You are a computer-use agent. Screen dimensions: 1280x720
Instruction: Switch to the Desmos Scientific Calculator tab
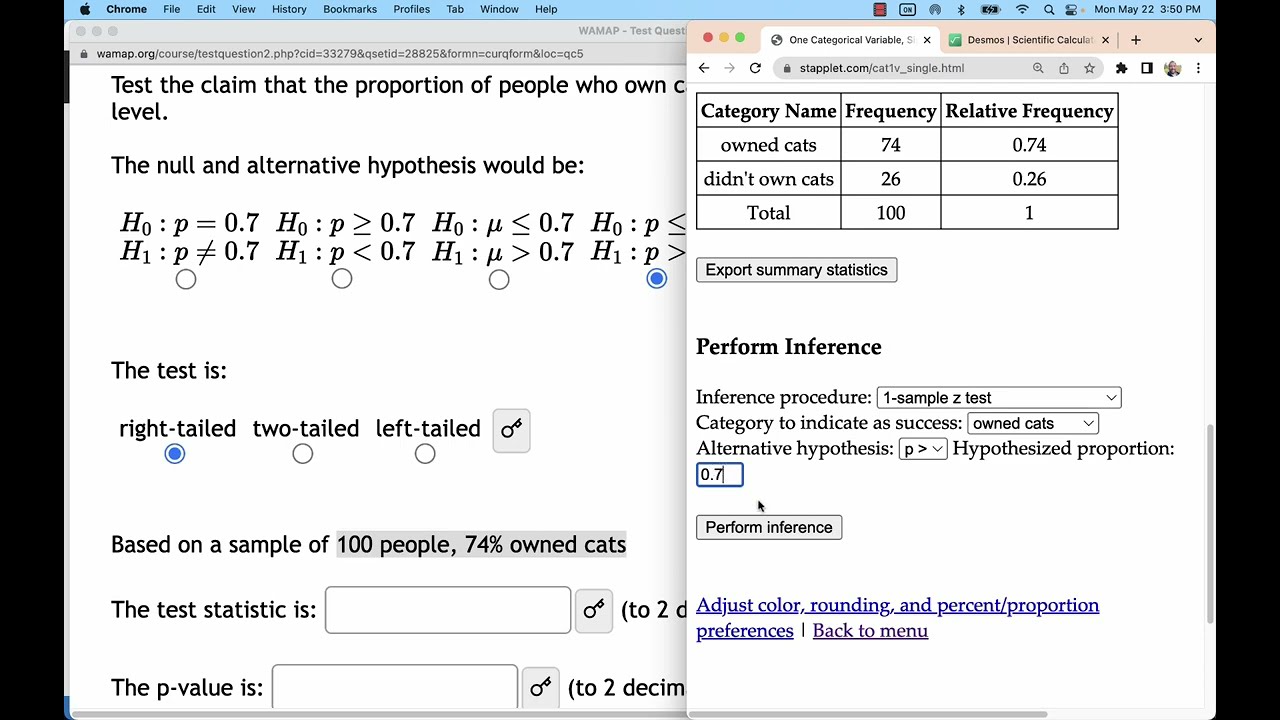pyautogui.click(x=1028, y=40)
